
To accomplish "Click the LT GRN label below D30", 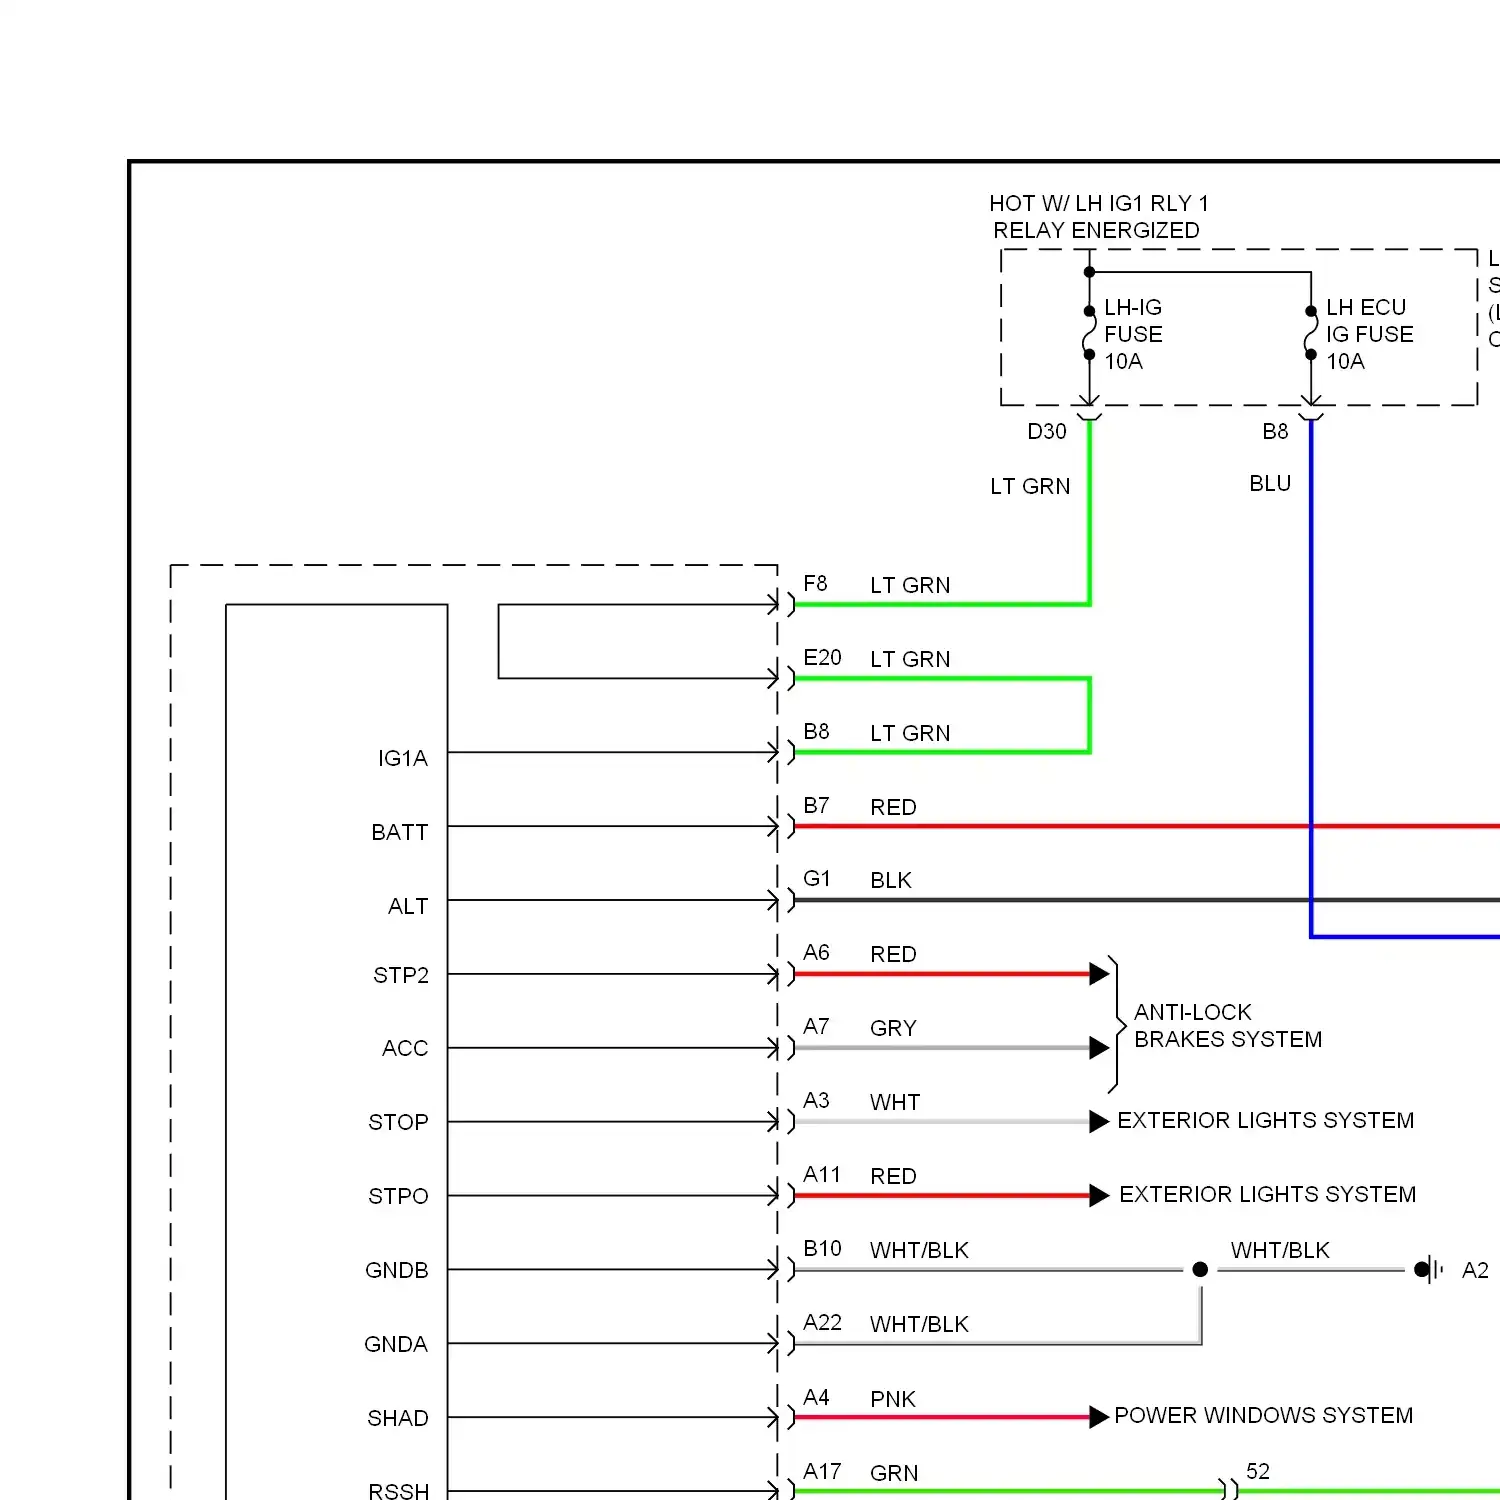I will coord(1030,486).
